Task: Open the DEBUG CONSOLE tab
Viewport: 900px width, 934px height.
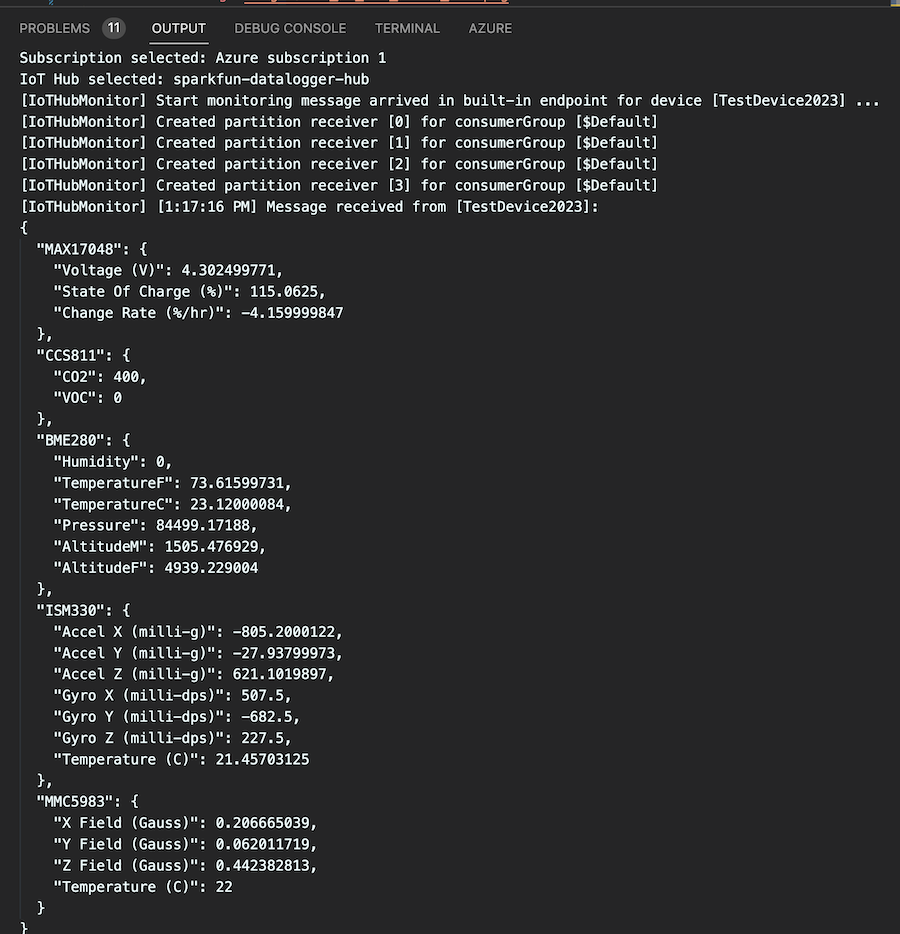Action: tap(290, 28)
